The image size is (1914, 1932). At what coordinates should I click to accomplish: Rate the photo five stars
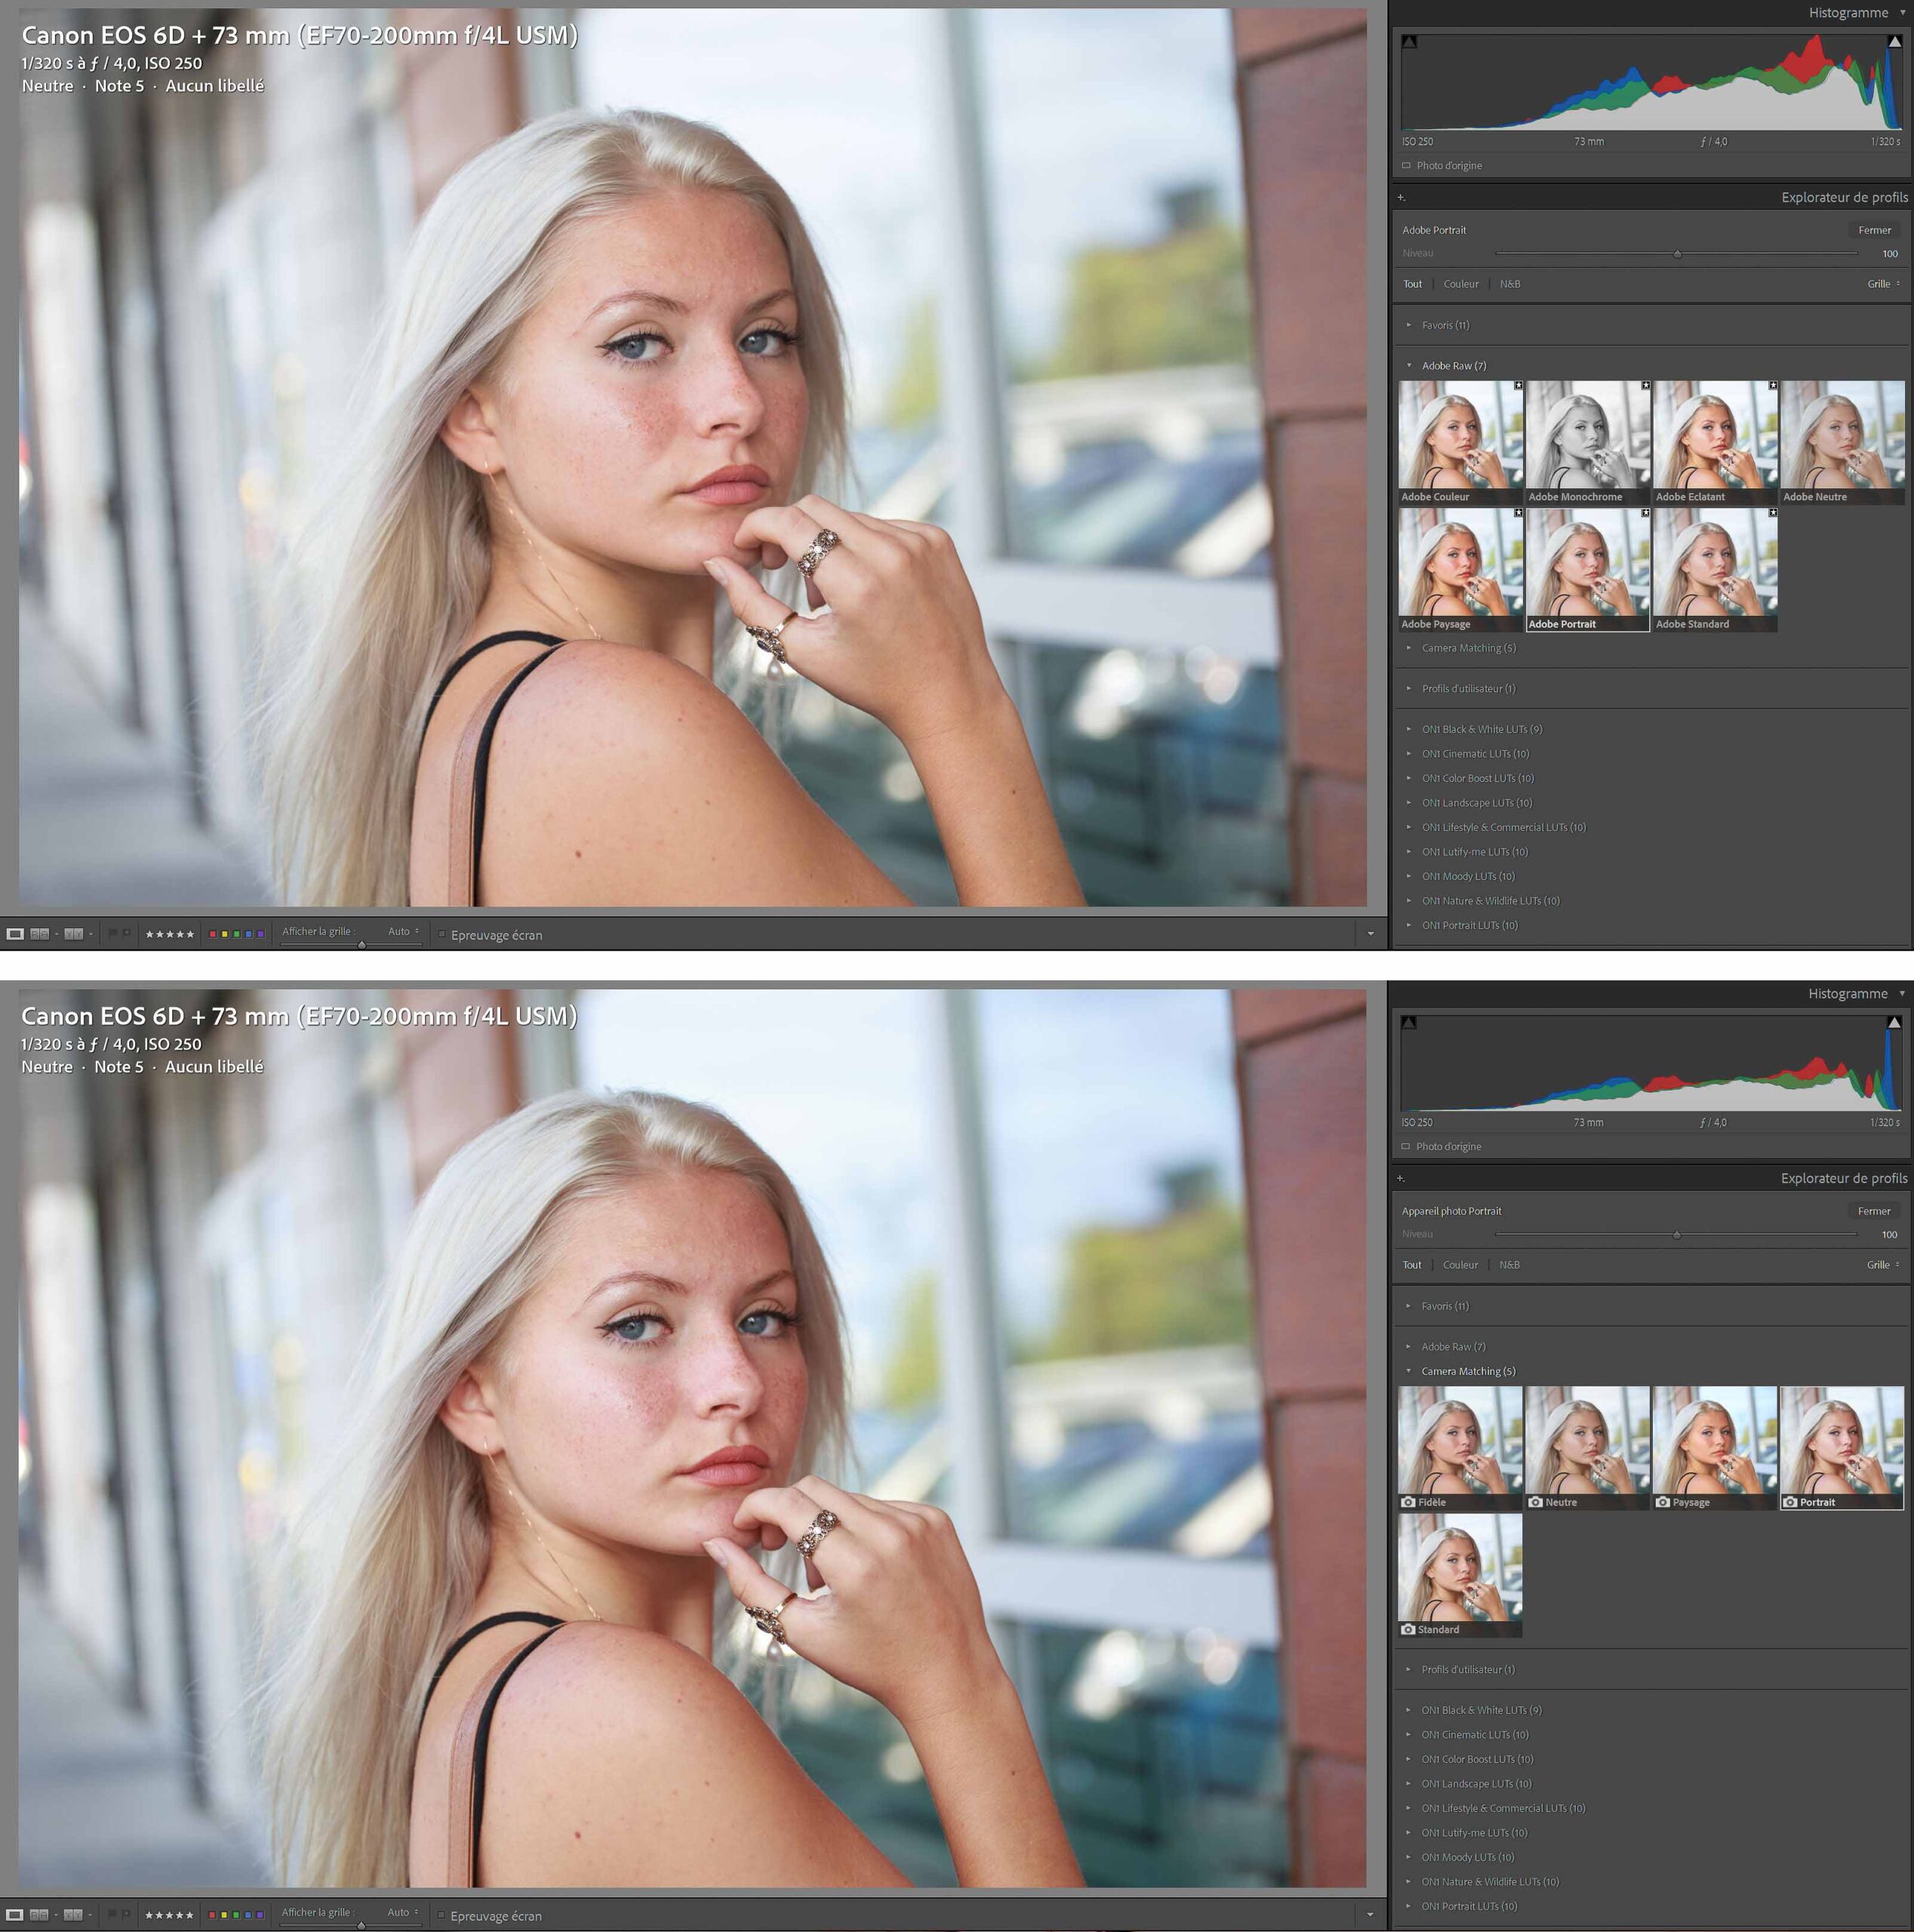coord(192,933)
